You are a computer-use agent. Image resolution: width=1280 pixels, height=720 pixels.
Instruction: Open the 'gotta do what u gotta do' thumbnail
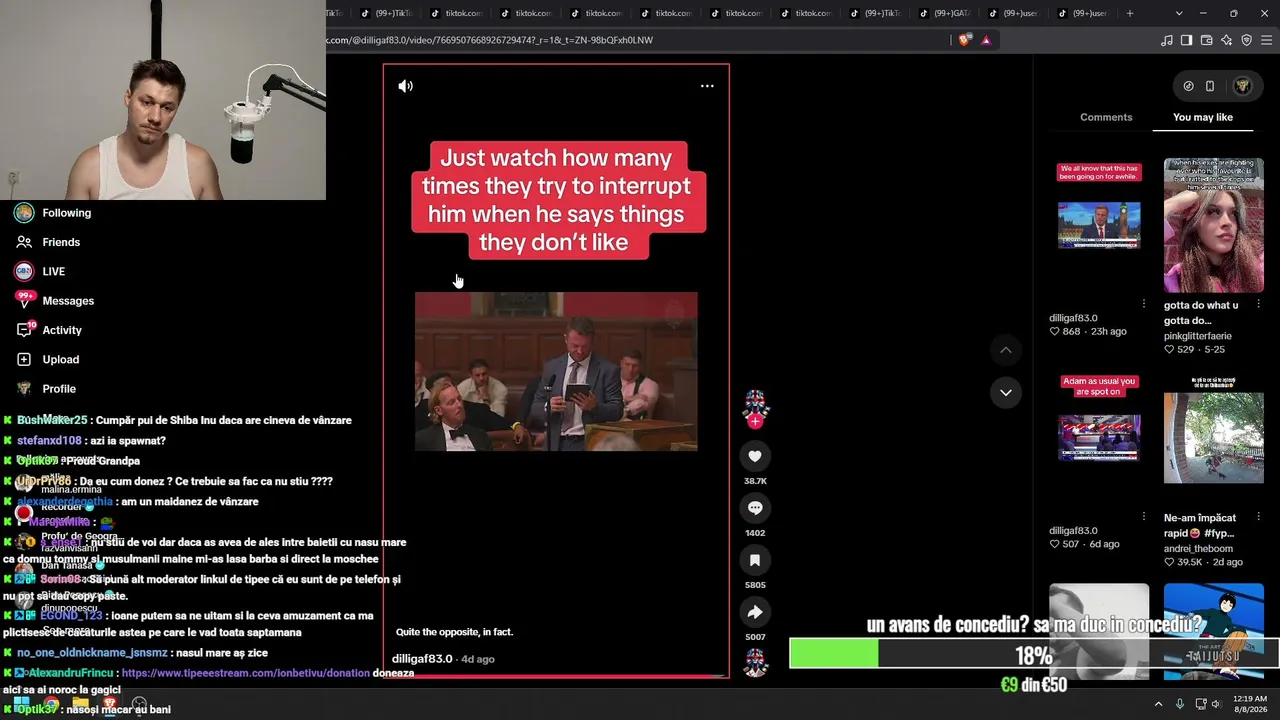pos(1213,225)
